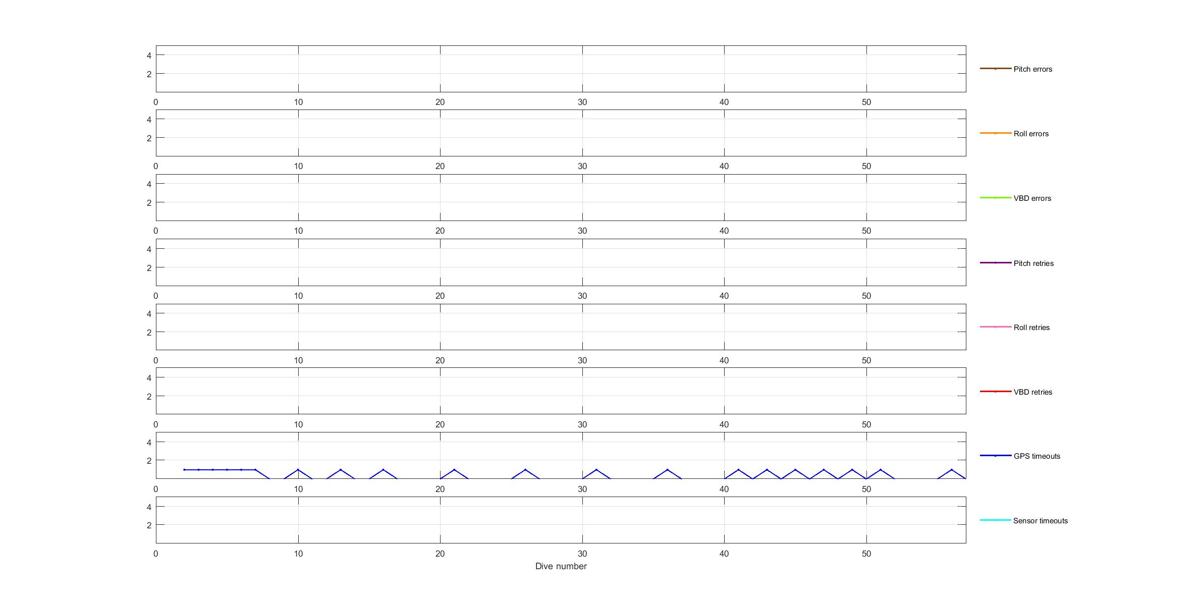Image resolution: width=1200 pixels, height=611 pixels.
Task: Click the Pitch errors legend label
Action: click(1032, 69)
